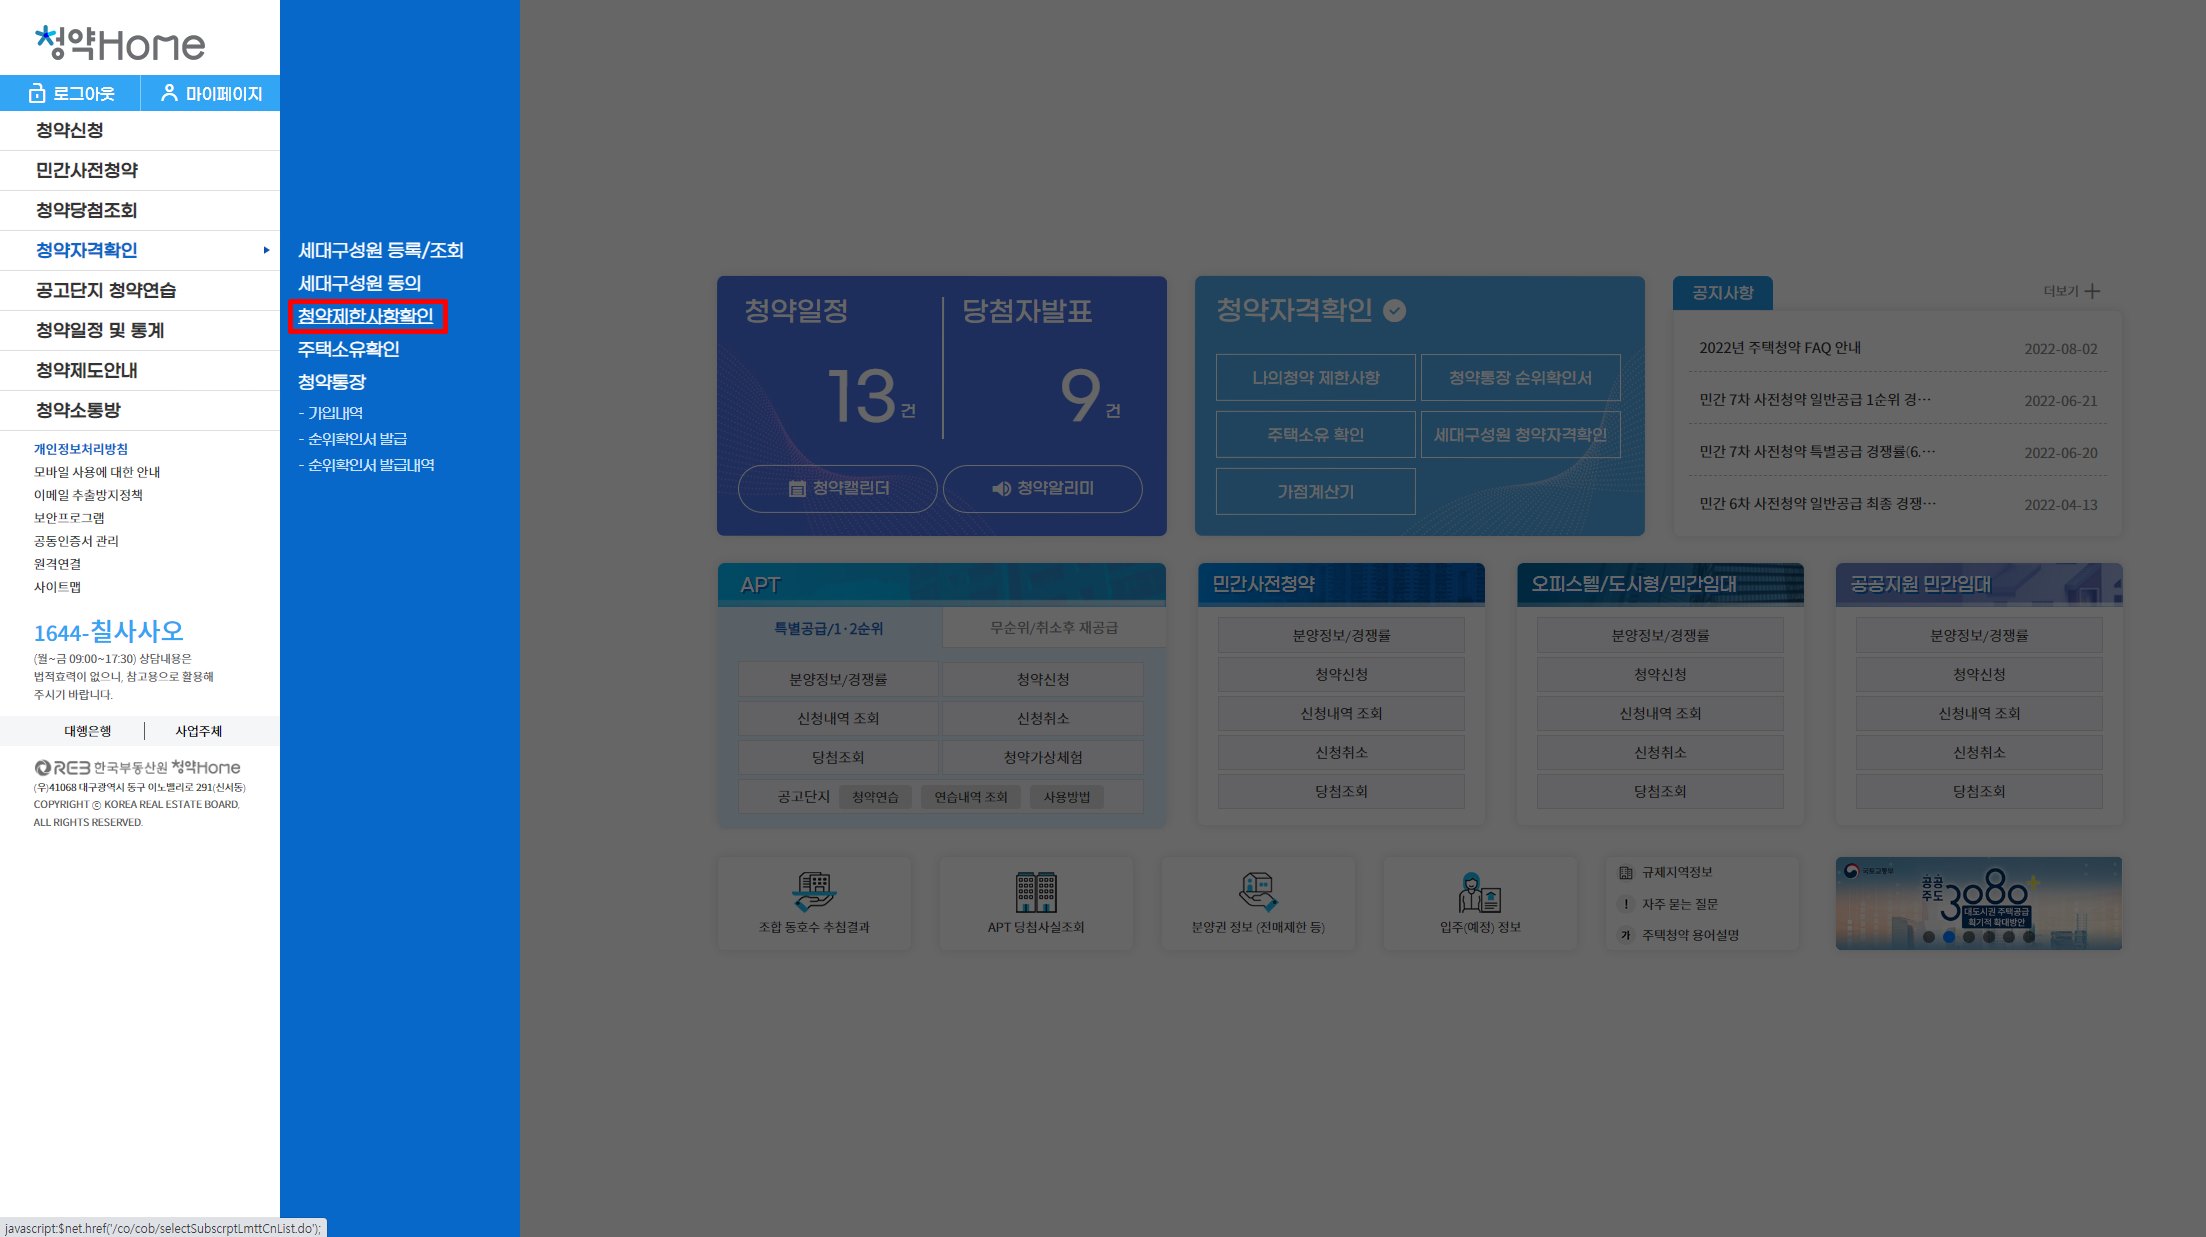Screen dimensions: 2206x1237
Task: Open 청약캘린더 calendar button
Action: [838, 488]
